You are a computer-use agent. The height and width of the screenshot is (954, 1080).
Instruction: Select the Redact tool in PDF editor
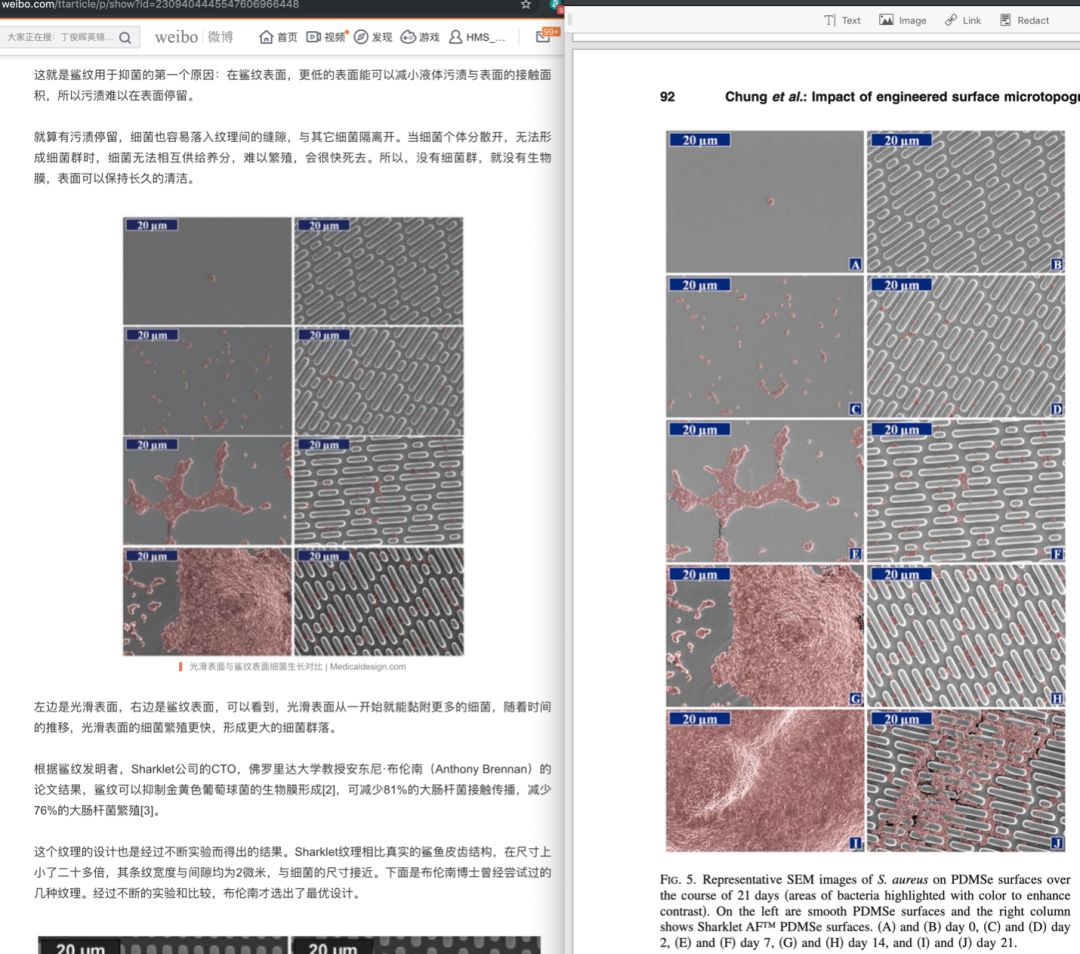click(1024, 20)
